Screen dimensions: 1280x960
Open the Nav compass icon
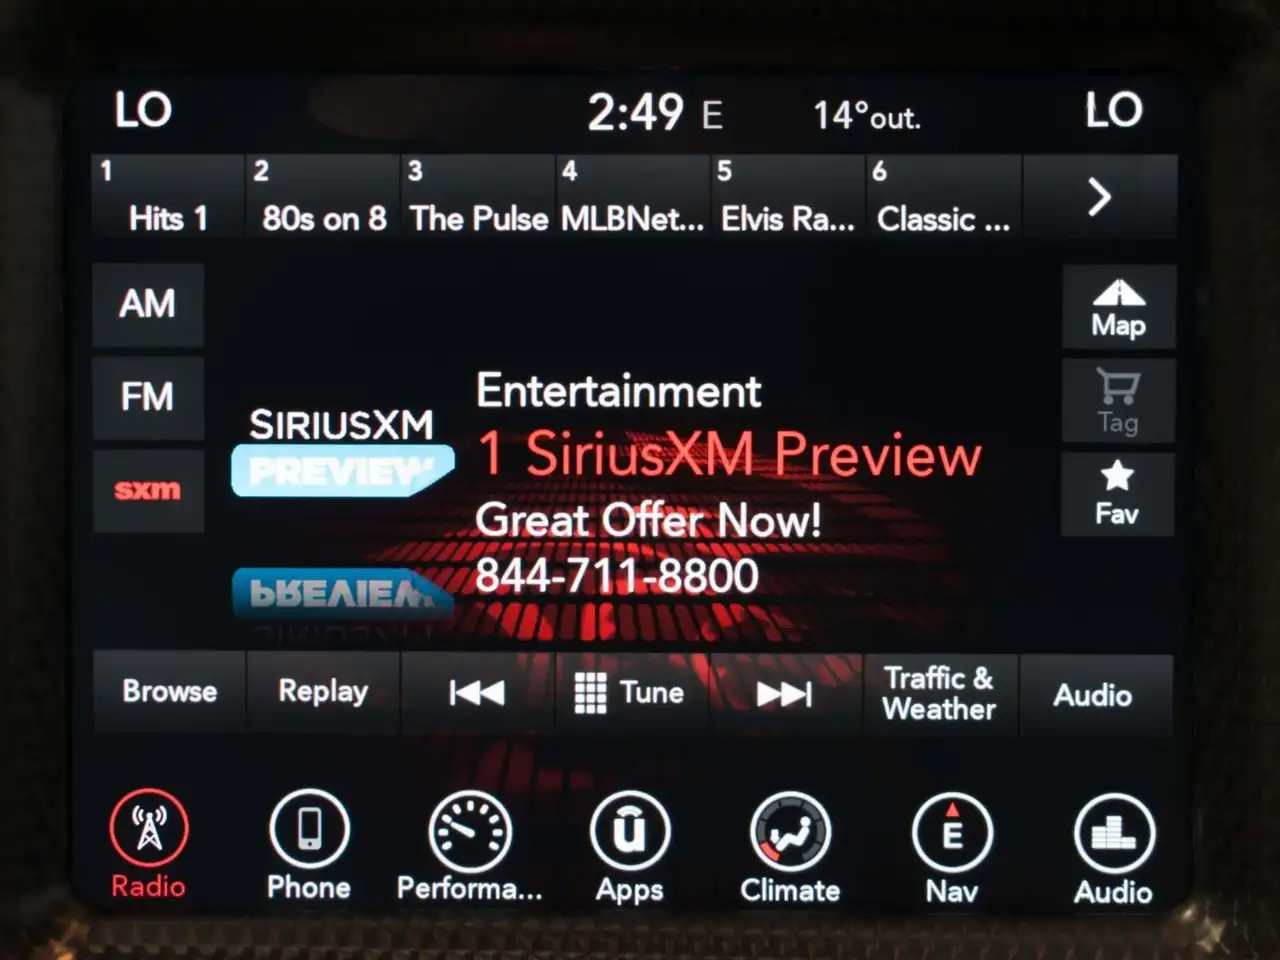952,850
